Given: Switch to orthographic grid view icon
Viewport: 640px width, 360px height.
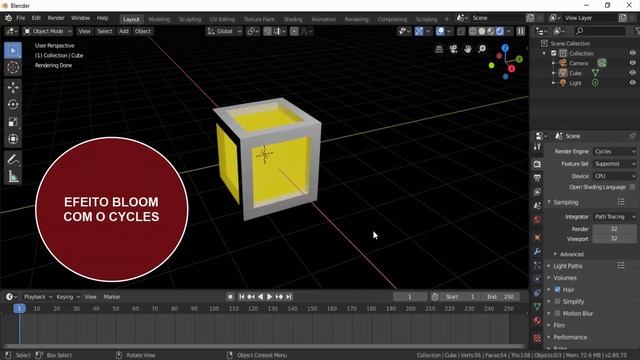Looking at the screenshot, I should (439, 49).
